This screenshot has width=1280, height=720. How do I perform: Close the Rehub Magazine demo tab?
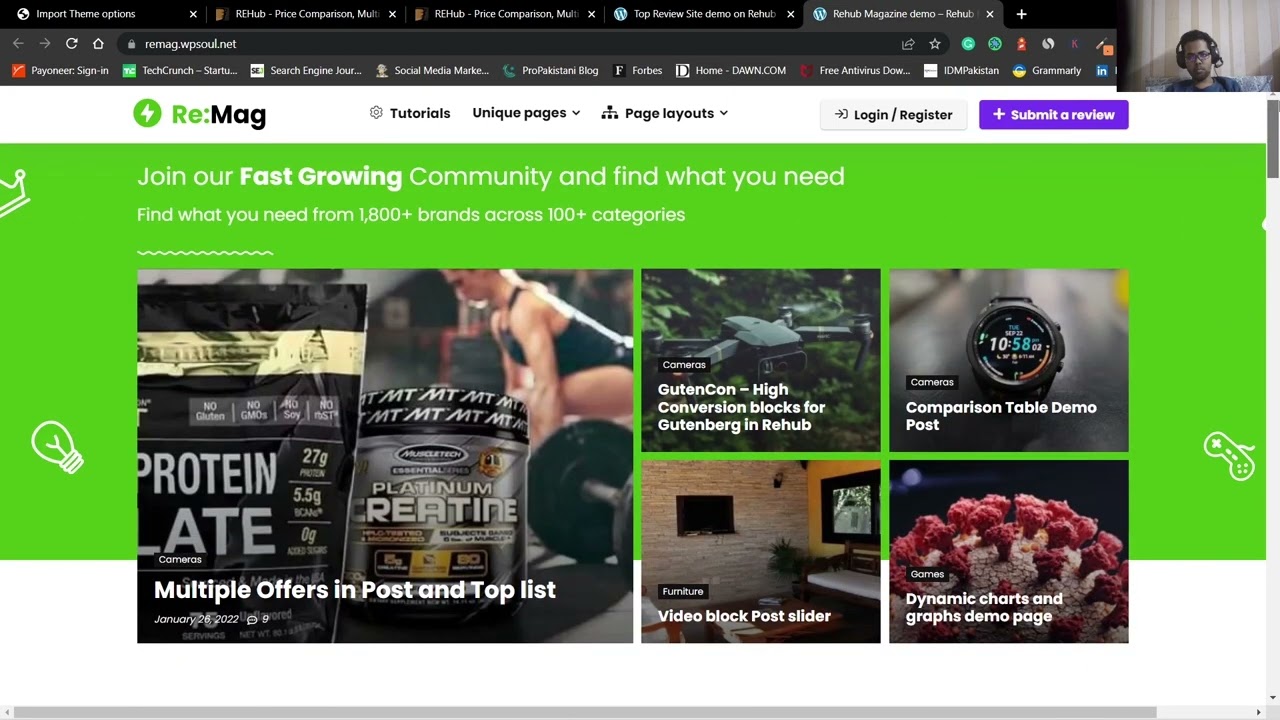tap(990, 14)
